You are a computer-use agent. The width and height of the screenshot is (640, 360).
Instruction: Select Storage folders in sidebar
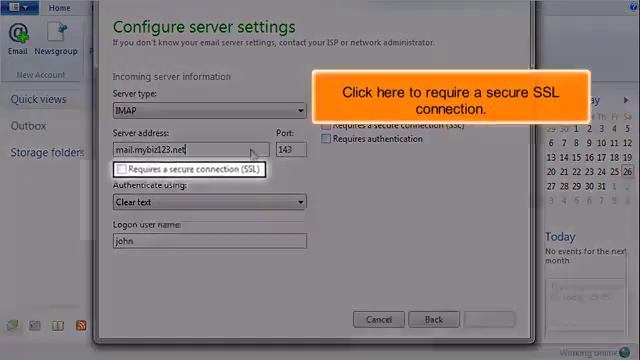[x=47, y=152]
